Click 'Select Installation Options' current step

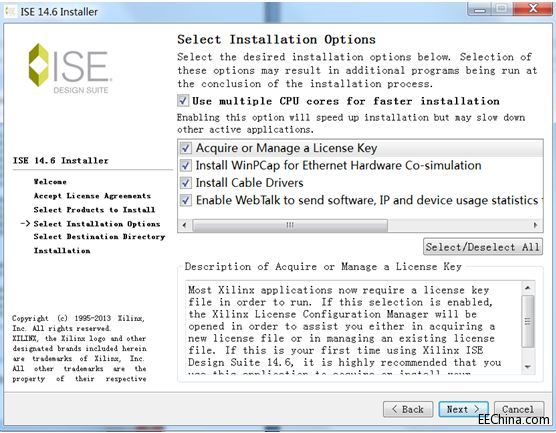click(x=97, y=224)
